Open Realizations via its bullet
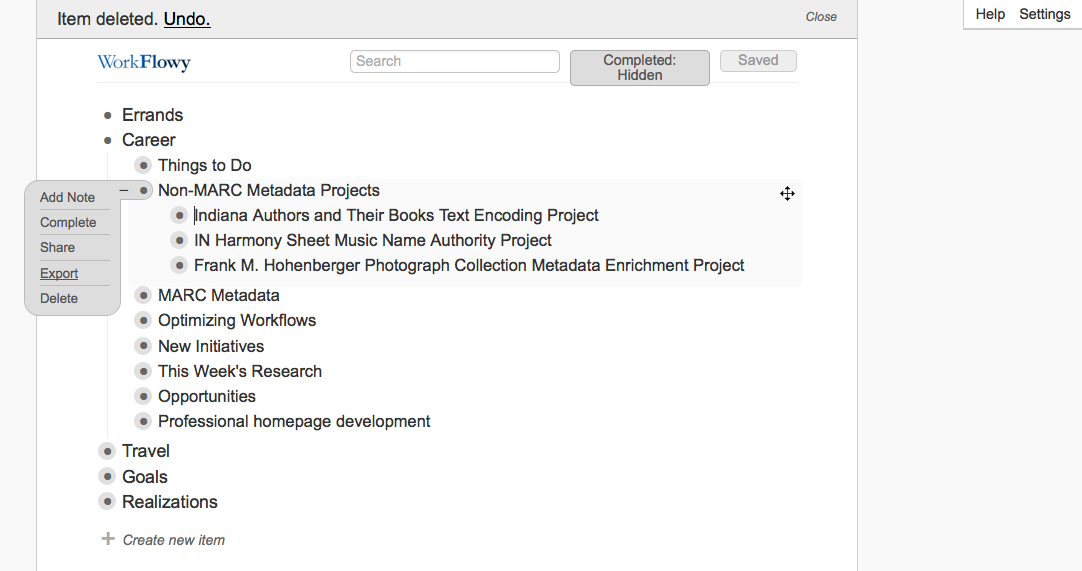Image resolution: width=1082 pixels, height=571 pixels. click(x=107, y=502)
